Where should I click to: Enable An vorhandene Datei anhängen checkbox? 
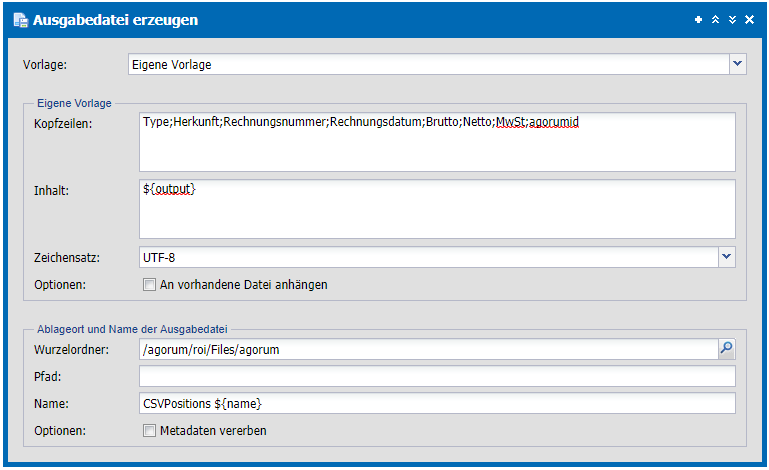click(x=149, y=285)
